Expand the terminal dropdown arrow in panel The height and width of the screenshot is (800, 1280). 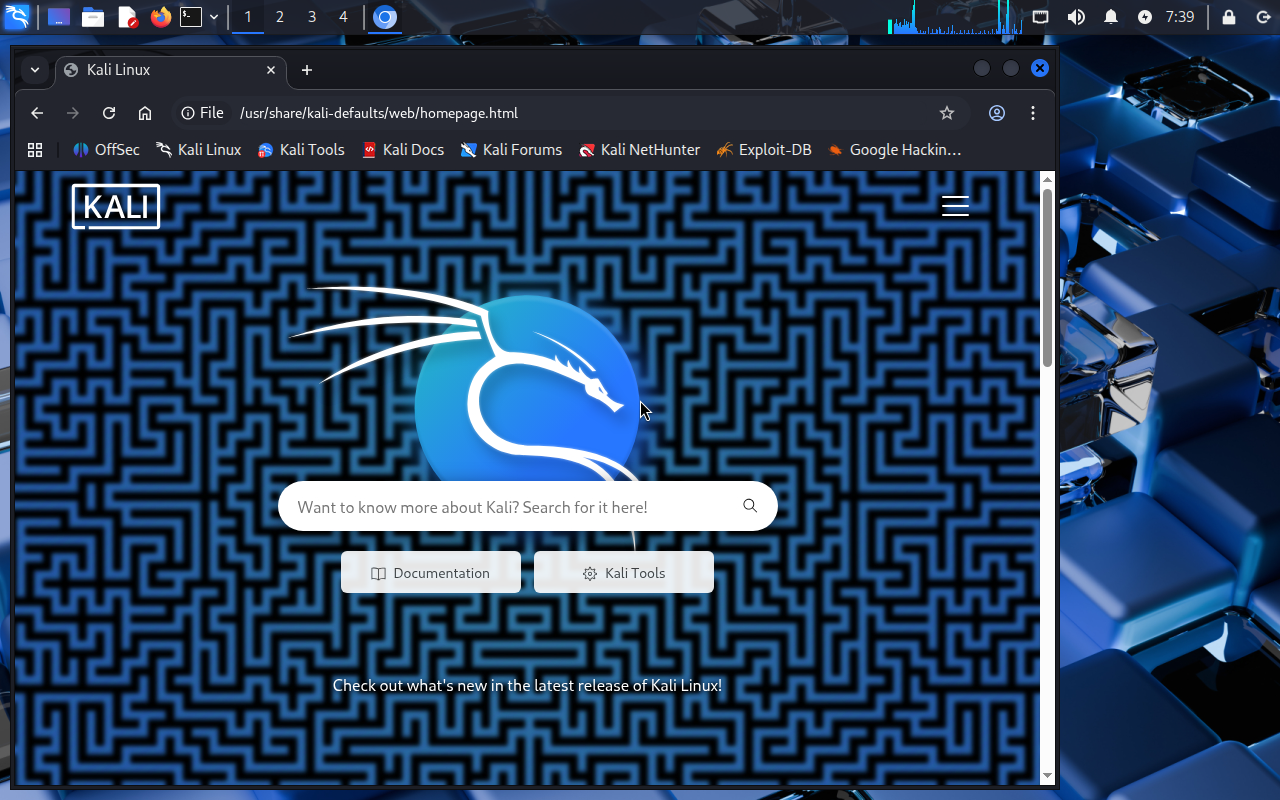[214, 17]
